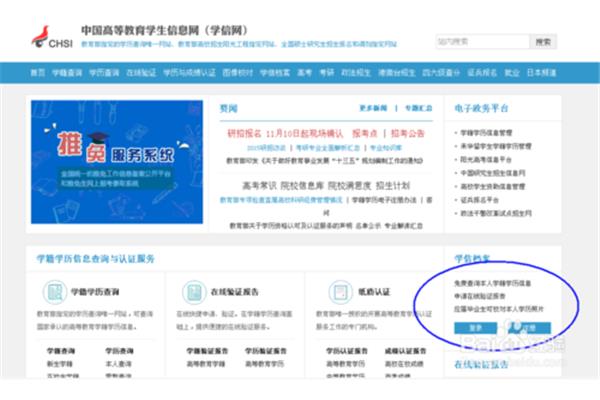This screenshot has height=400, width=600.
Task: Open 政法招生 in the navigation bar
Action: [356, 72]
